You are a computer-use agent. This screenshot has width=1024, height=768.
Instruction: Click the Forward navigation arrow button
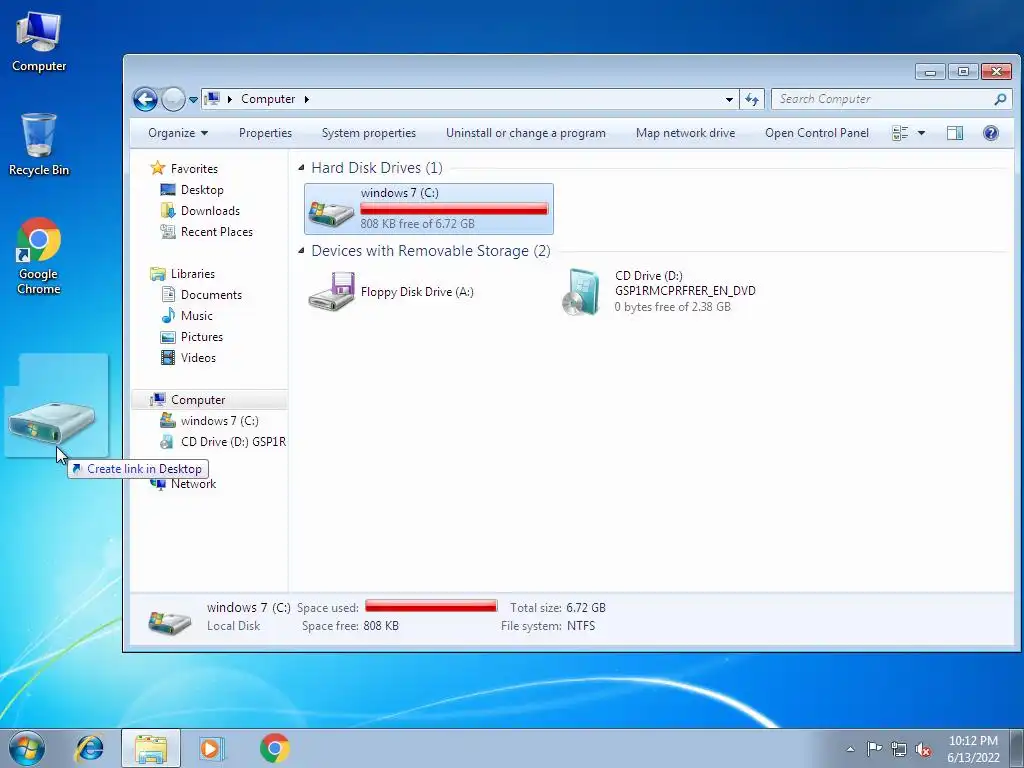[173, 99]
